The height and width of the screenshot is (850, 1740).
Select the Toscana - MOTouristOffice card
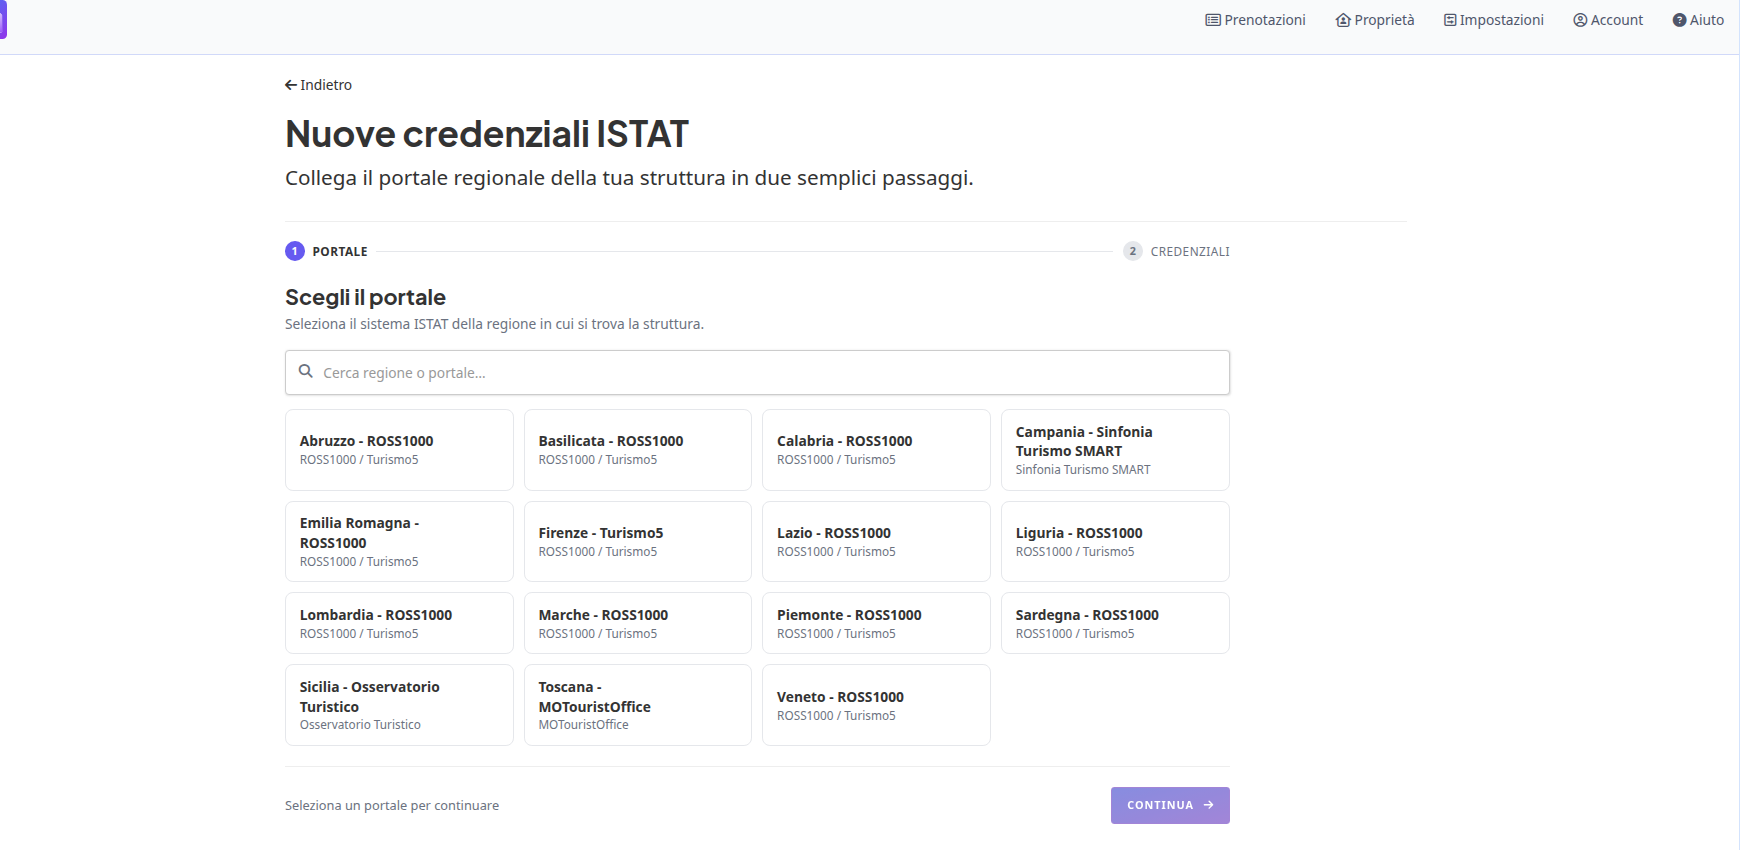pos(638,705)
